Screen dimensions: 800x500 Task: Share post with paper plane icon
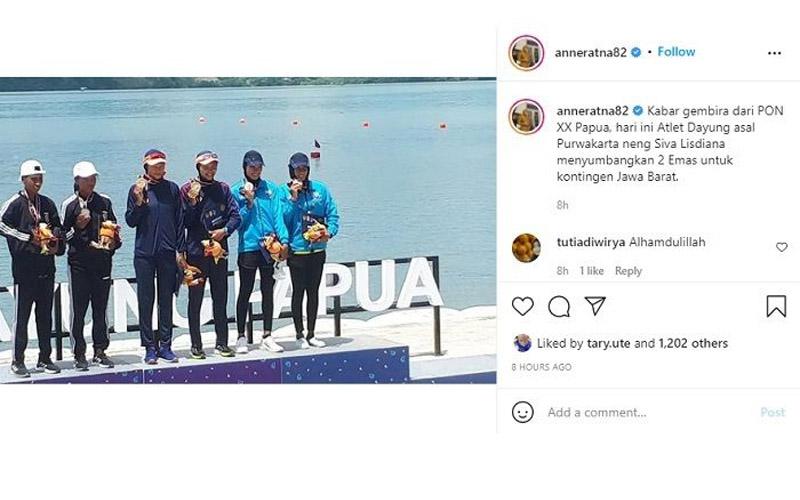[x=595, y=306]
